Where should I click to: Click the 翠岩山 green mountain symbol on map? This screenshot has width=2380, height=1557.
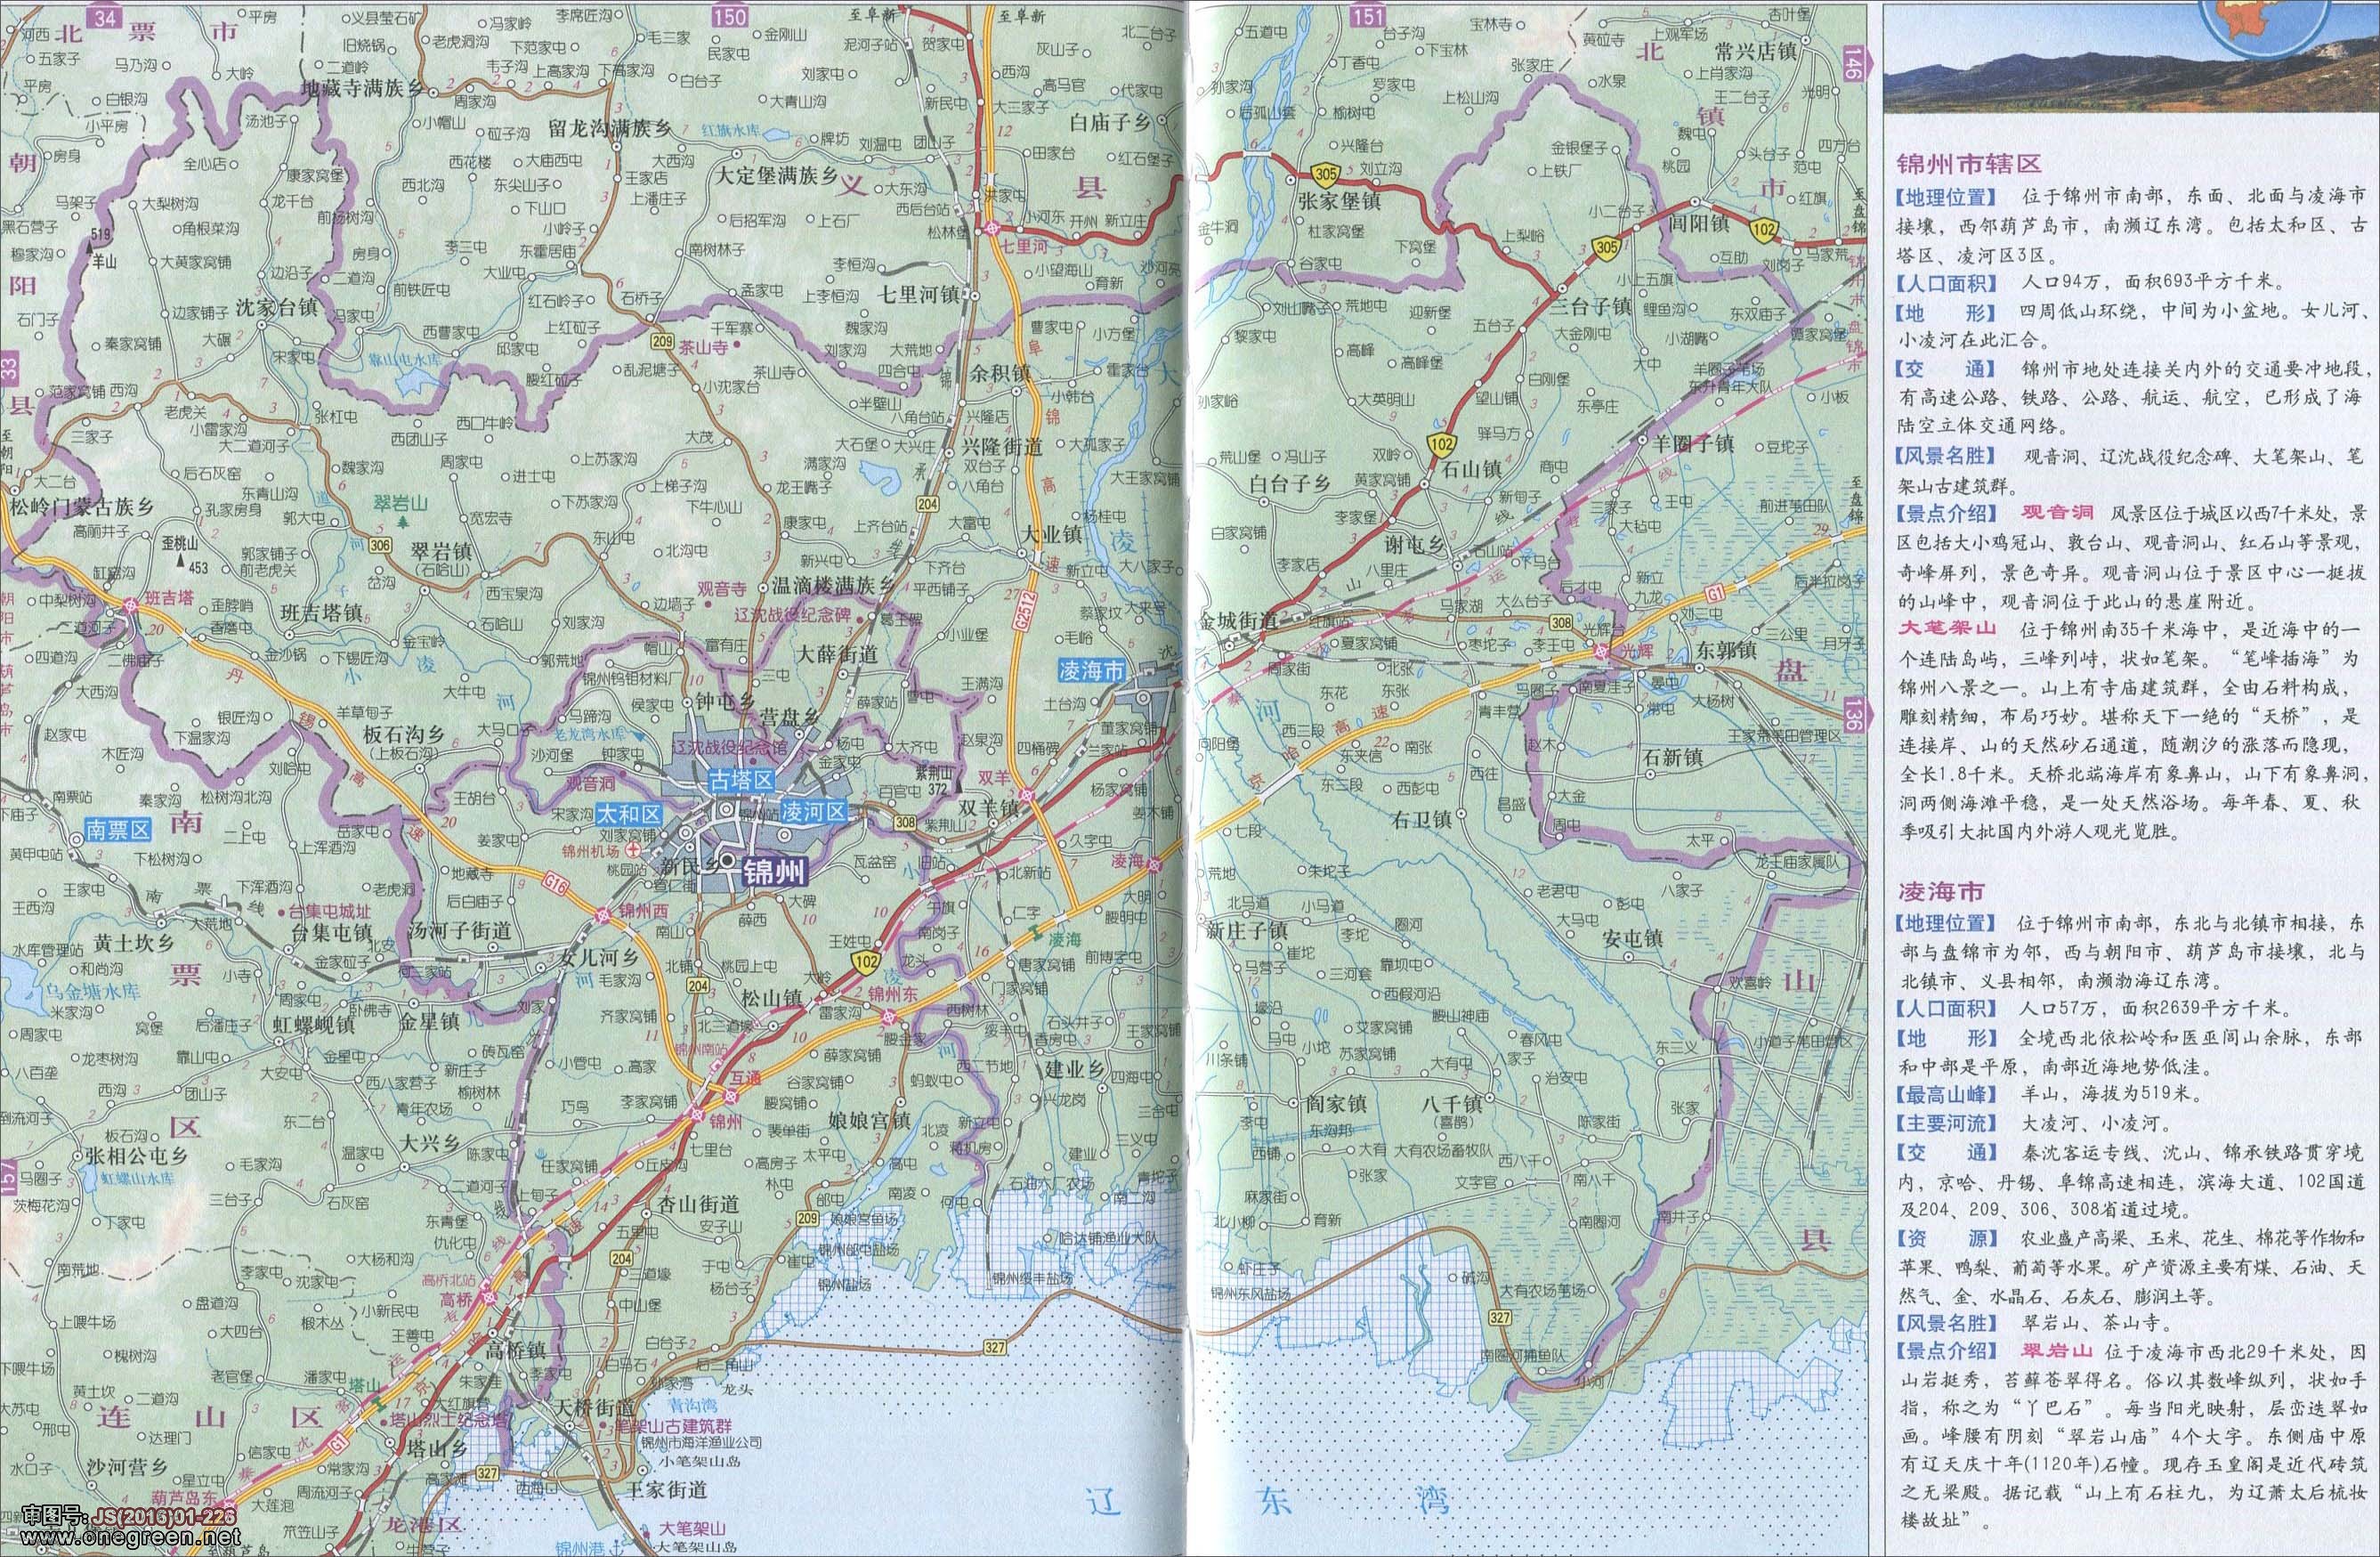(x=402, y=520)
